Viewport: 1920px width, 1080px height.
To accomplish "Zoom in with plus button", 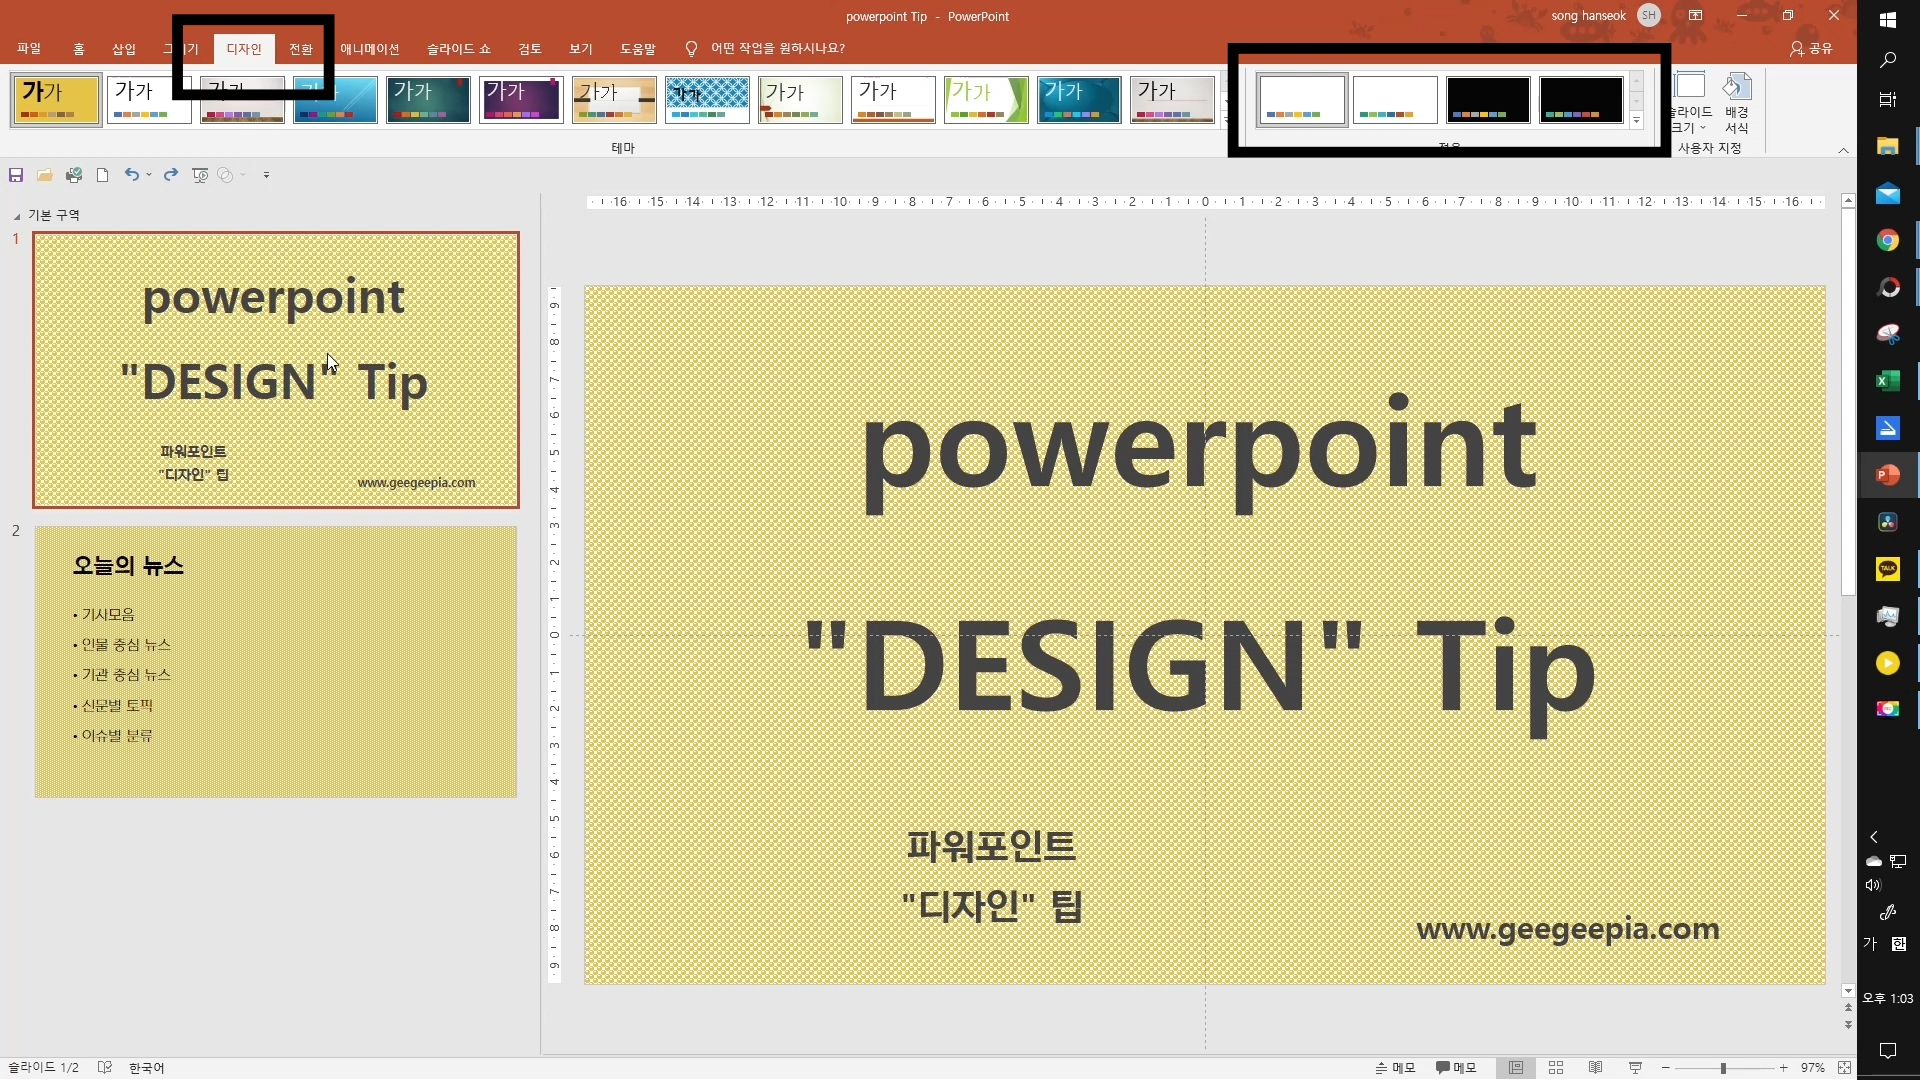I will click(x=1783, y=1068).
